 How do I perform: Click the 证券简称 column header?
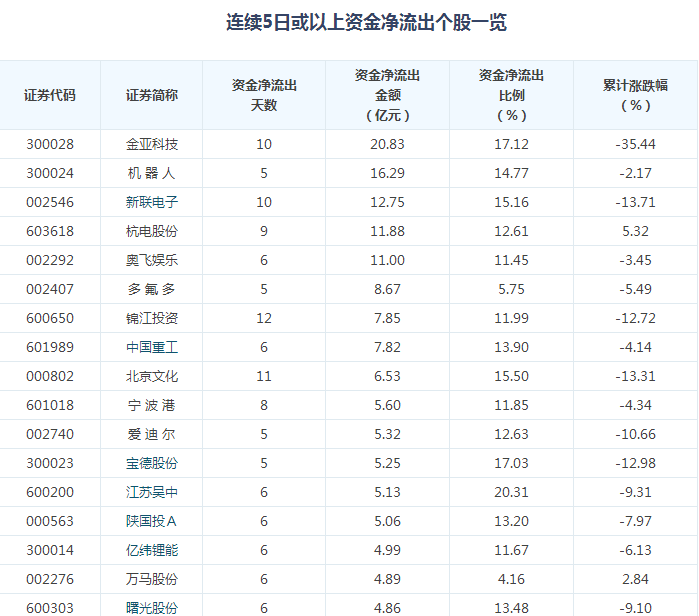[152, 95]
